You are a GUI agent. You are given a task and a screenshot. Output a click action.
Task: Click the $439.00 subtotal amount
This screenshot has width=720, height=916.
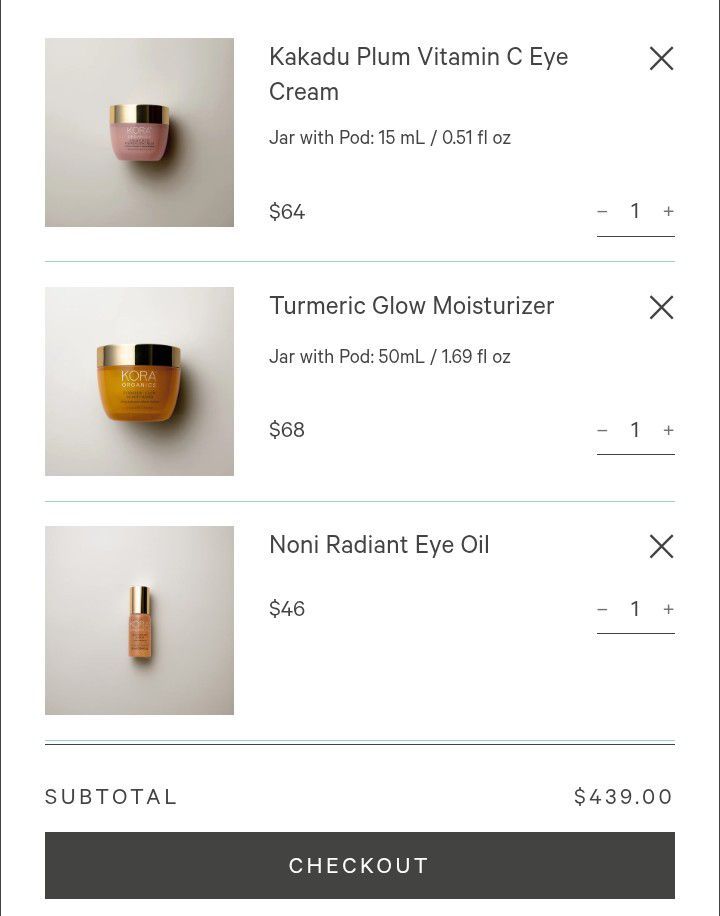(624, 797)
